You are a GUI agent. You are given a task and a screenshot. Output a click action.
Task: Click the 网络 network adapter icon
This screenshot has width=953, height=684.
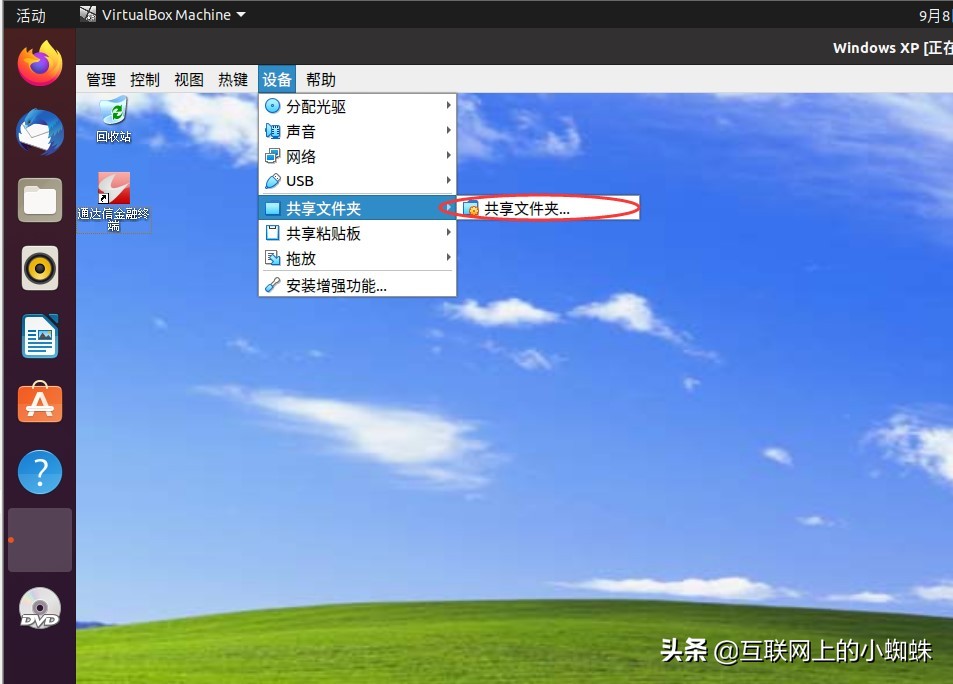click(272, 156)
